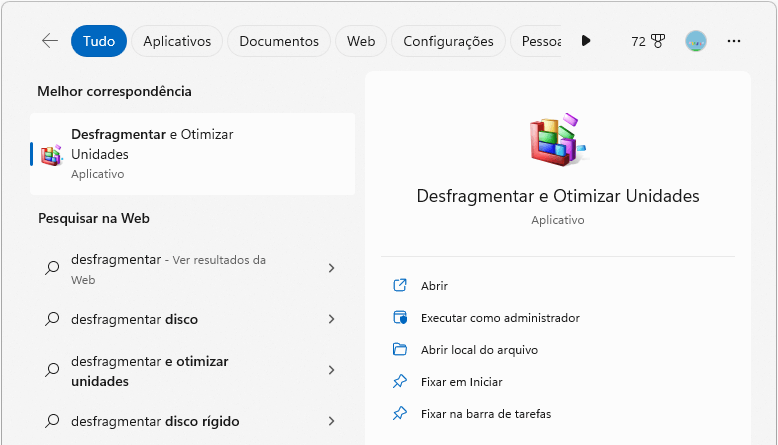
Task: Select desfragmentar disco rígido suggestion
Action: coord(193,421)
